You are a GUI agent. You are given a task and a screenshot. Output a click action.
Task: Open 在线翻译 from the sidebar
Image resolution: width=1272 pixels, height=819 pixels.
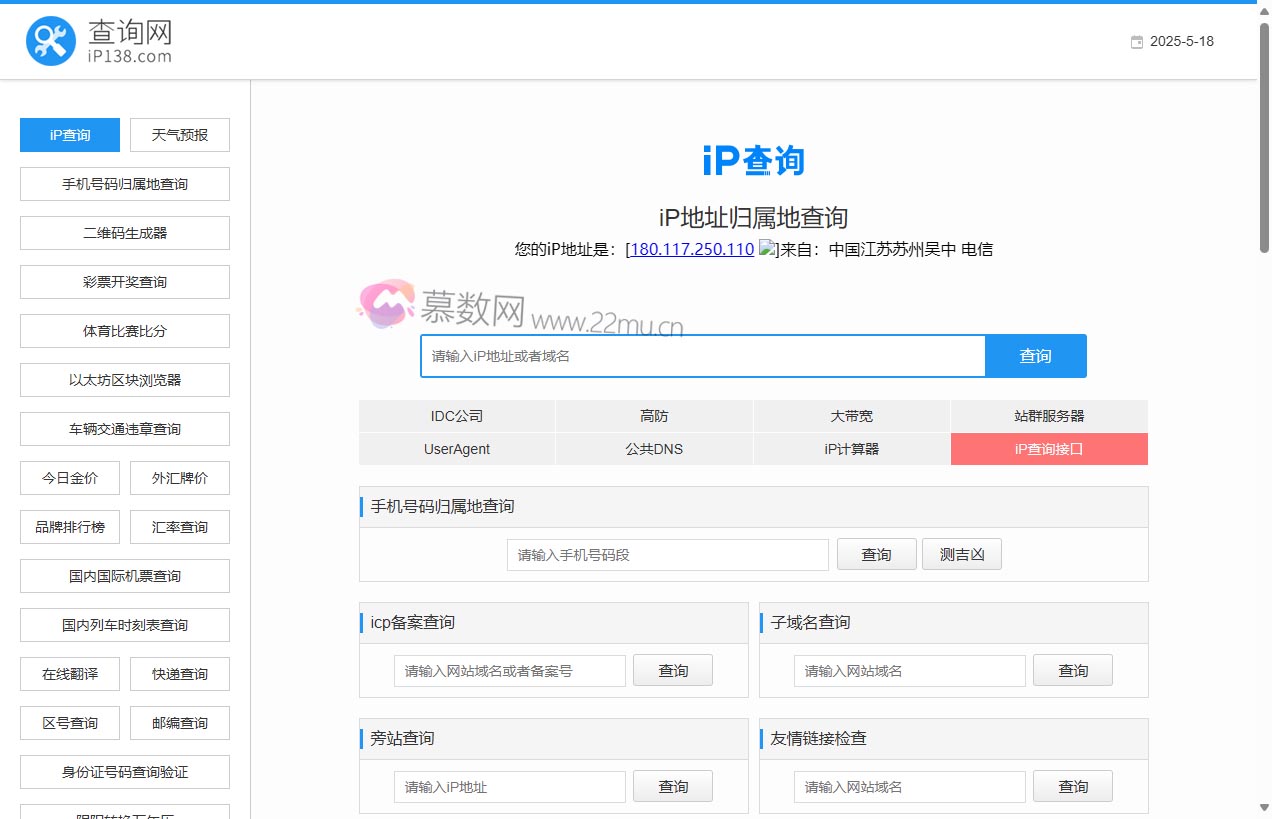pos(69,673)
